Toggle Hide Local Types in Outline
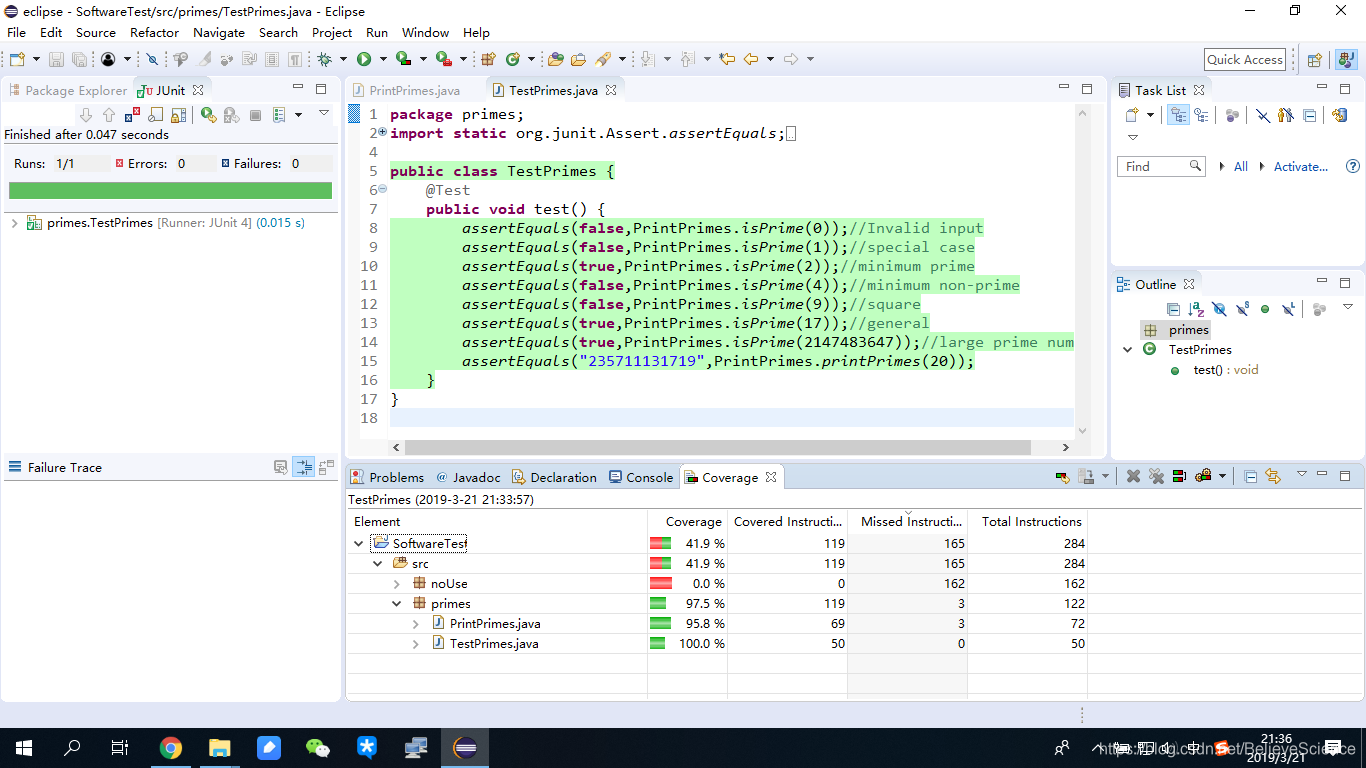 1288,309
